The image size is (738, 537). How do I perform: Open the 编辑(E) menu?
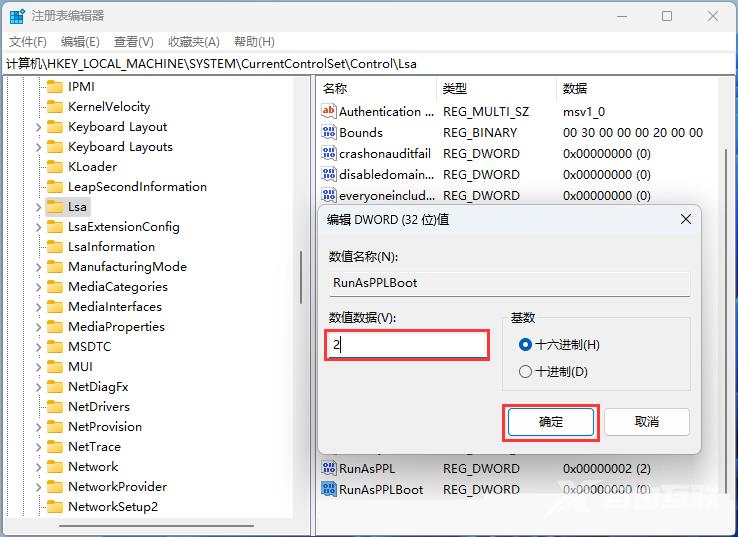pos(80,42)
